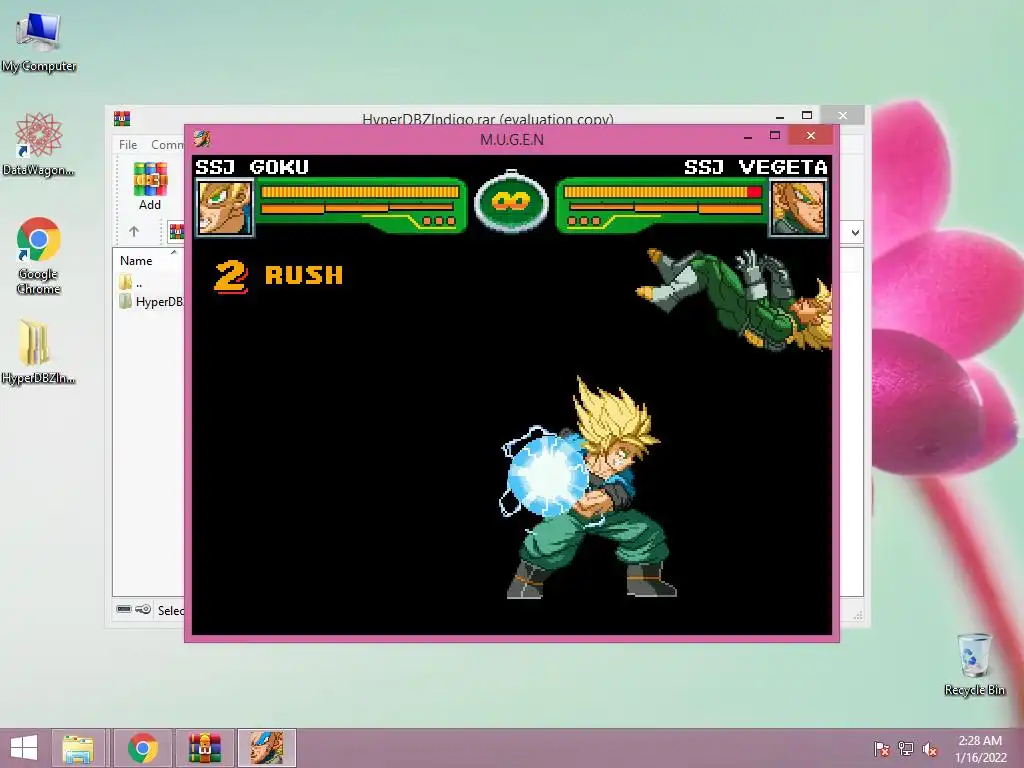The image size is (1024, 768).
Task: Click the WinRAR window resize grip
Action: point(858,615)
